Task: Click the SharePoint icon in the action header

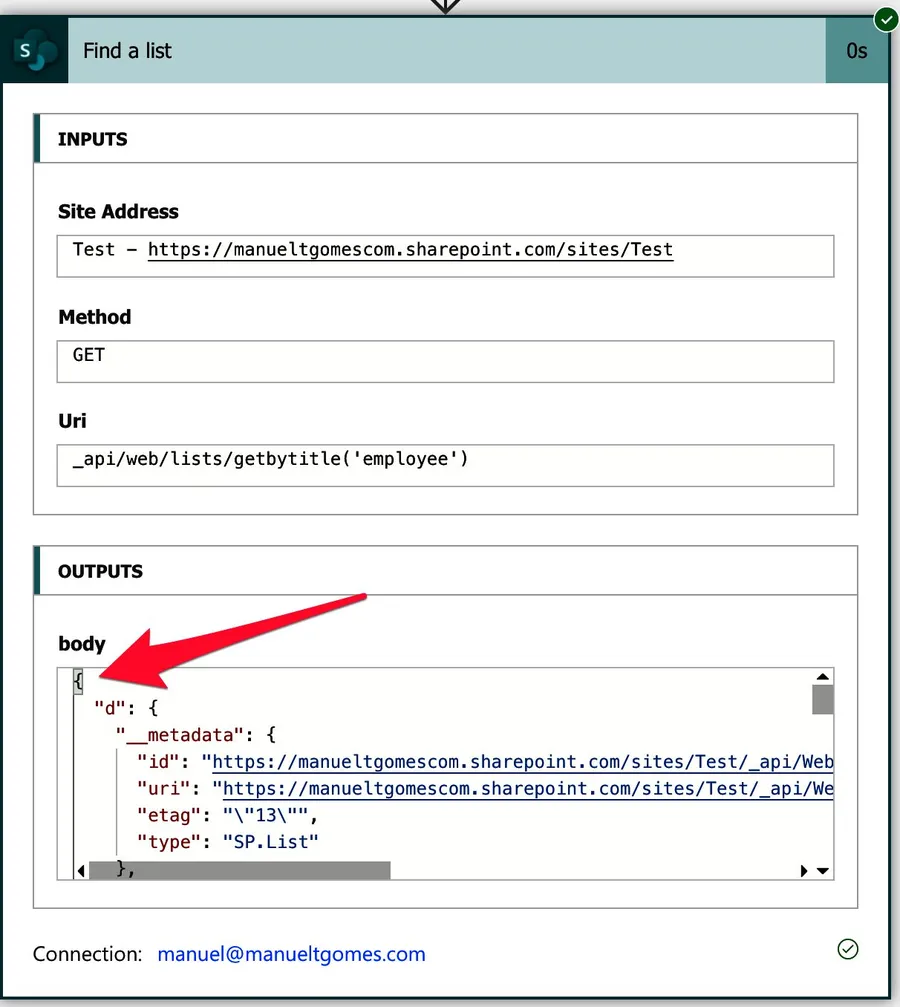Action: [x=34, y=50]
